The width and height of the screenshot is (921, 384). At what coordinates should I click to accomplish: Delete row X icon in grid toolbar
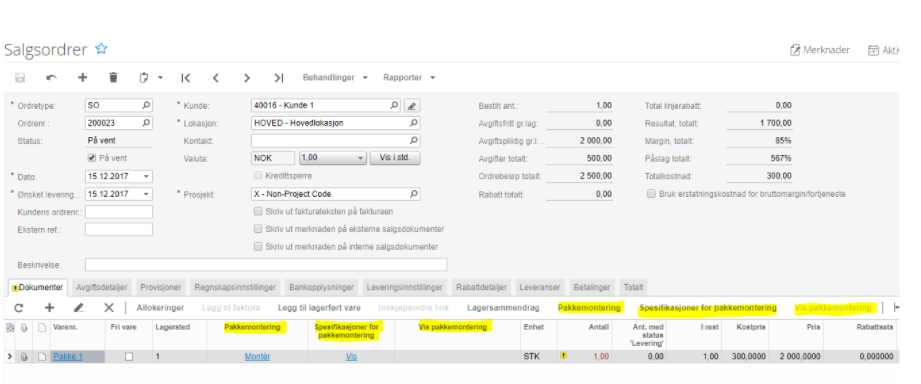(109, 308)
